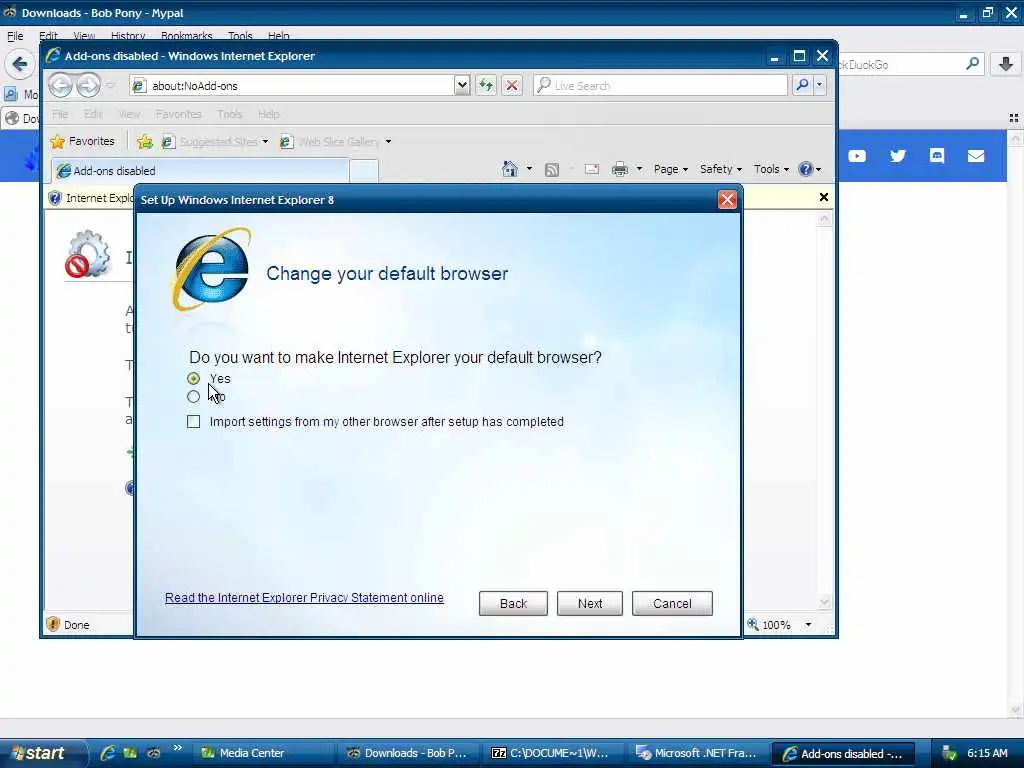Screen dimensions: 1024x768
Task: Click the Read Mail icon in IE
Action: [x=592, y=169]
